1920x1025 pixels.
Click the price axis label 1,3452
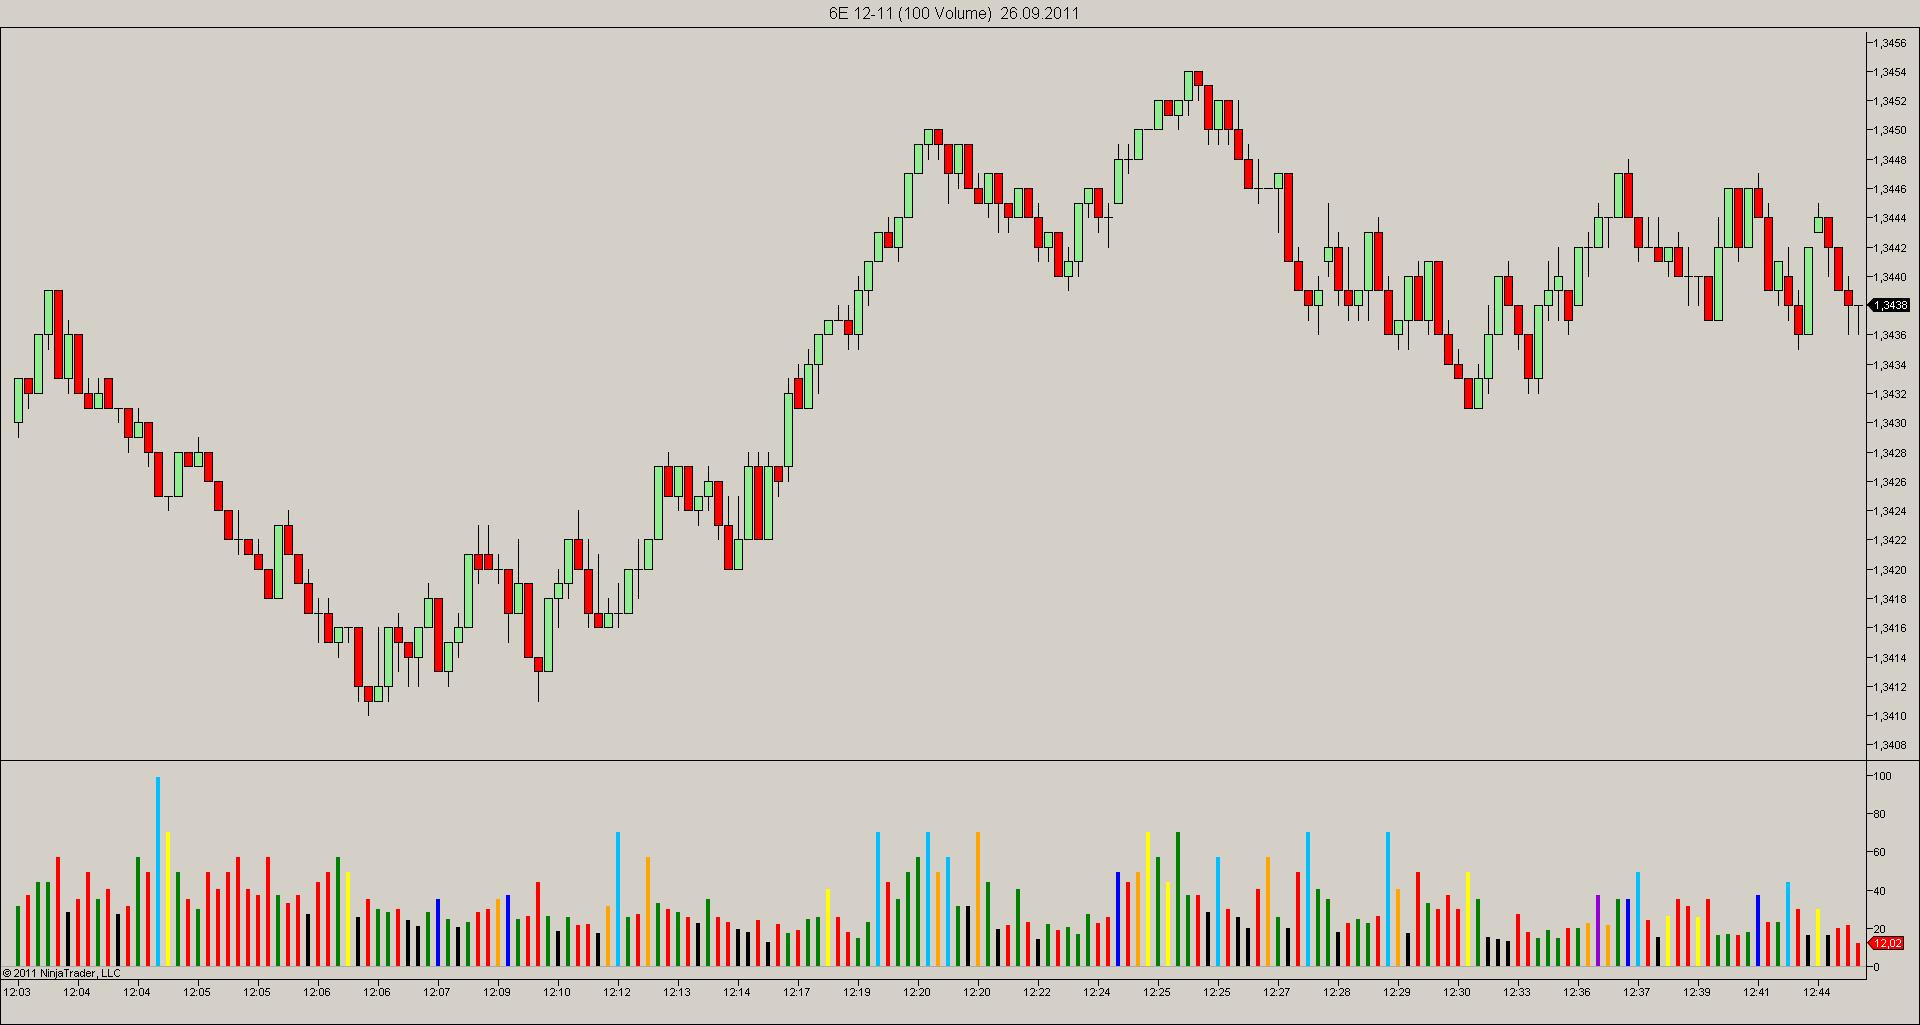[x=1889, y=101]
